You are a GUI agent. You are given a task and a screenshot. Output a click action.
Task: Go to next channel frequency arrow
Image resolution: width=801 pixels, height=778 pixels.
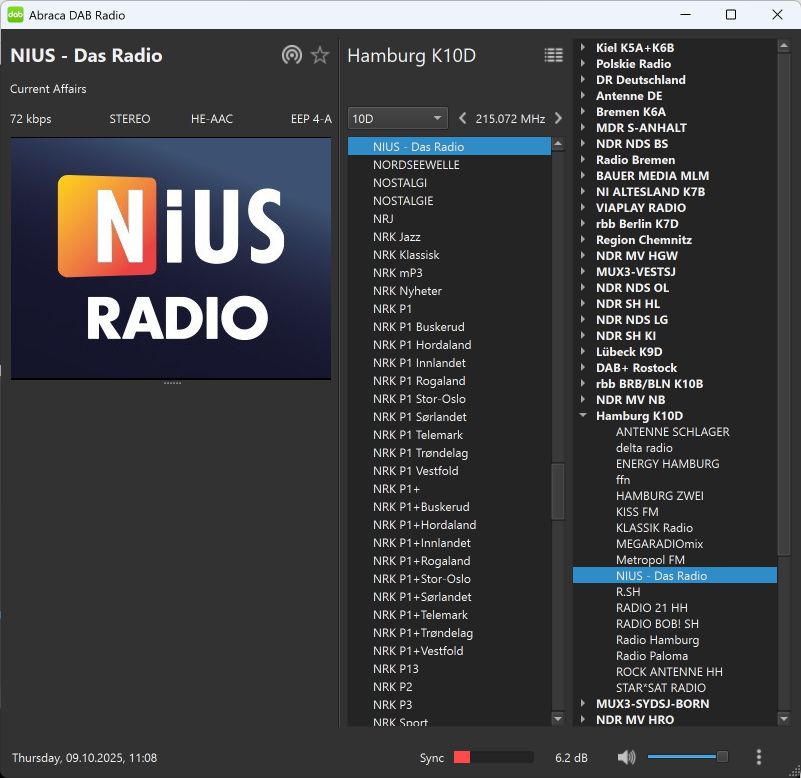tap(558, 118)
